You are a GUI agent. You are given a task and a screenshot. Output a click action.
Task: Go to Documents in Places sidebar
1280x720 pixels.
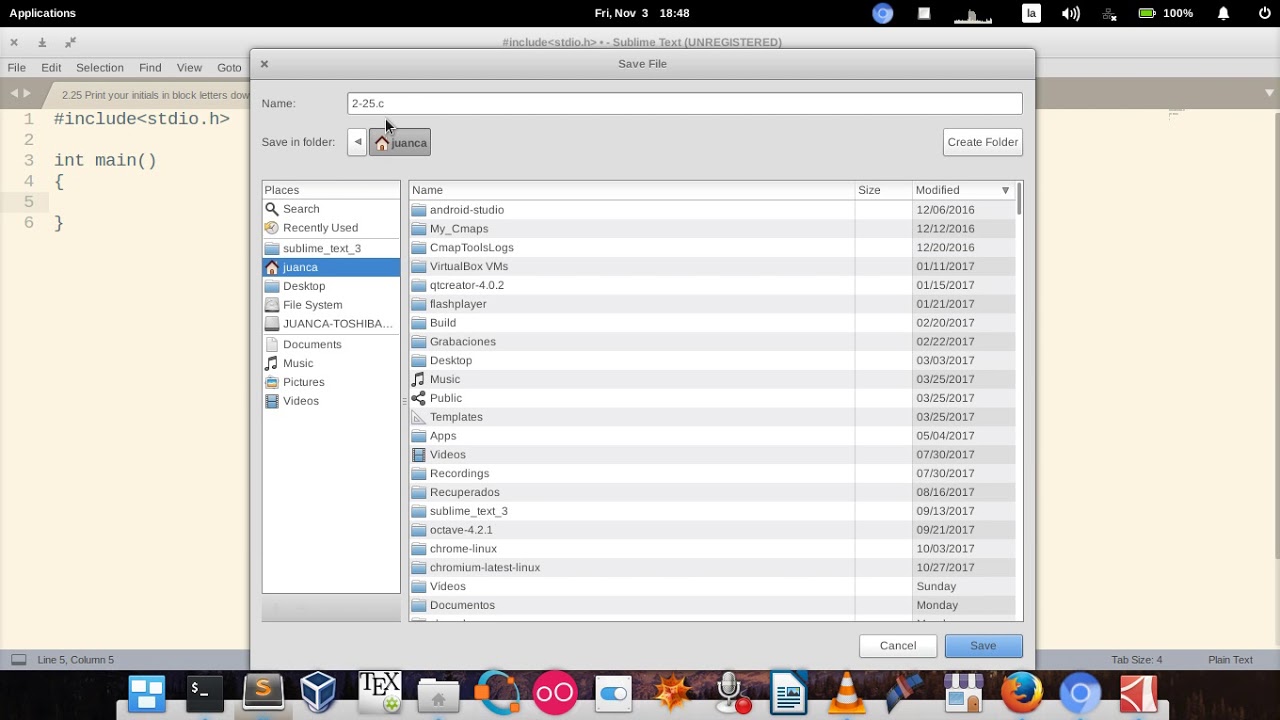(331, 344)
